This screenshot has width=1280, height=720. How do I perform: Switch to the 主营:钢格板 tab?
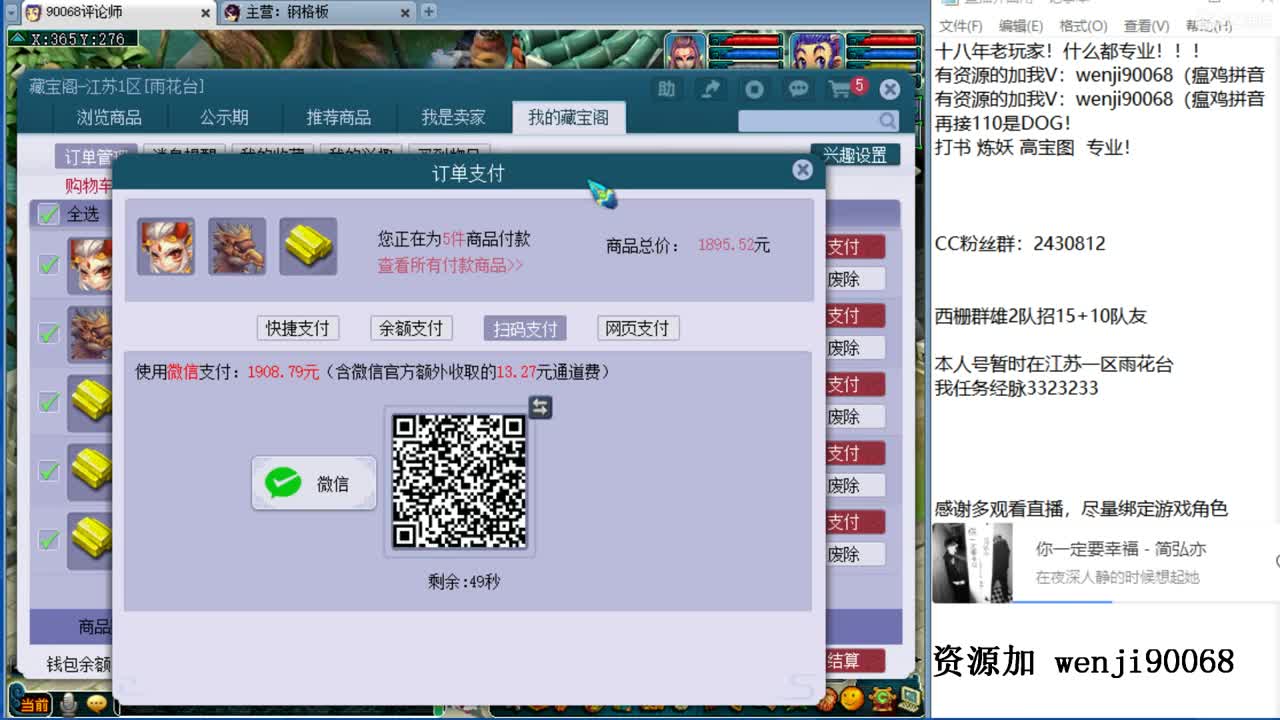click(x=316, y=13)
